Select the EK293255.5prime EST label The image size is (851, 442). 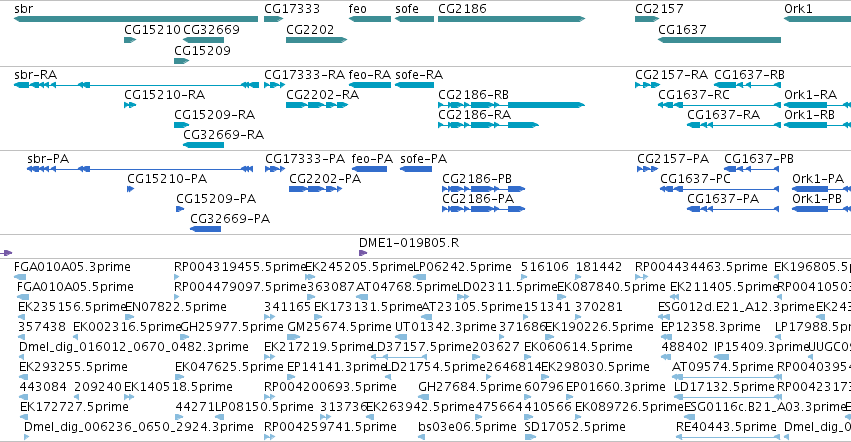click(73, 367)
